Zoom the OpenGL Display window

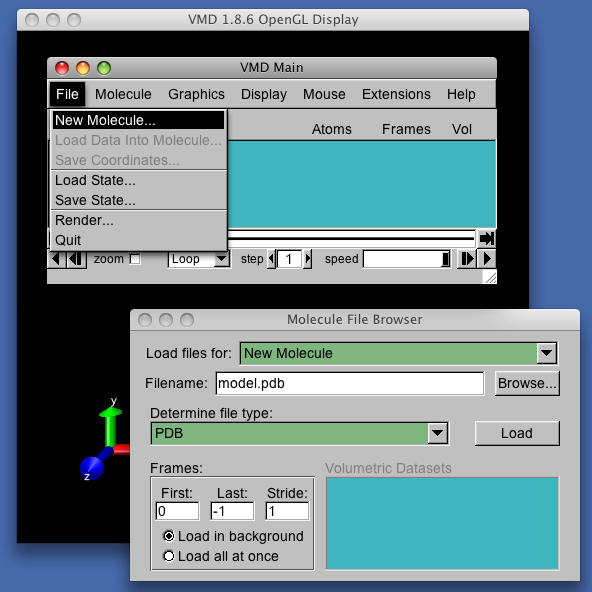click(74, 20)
